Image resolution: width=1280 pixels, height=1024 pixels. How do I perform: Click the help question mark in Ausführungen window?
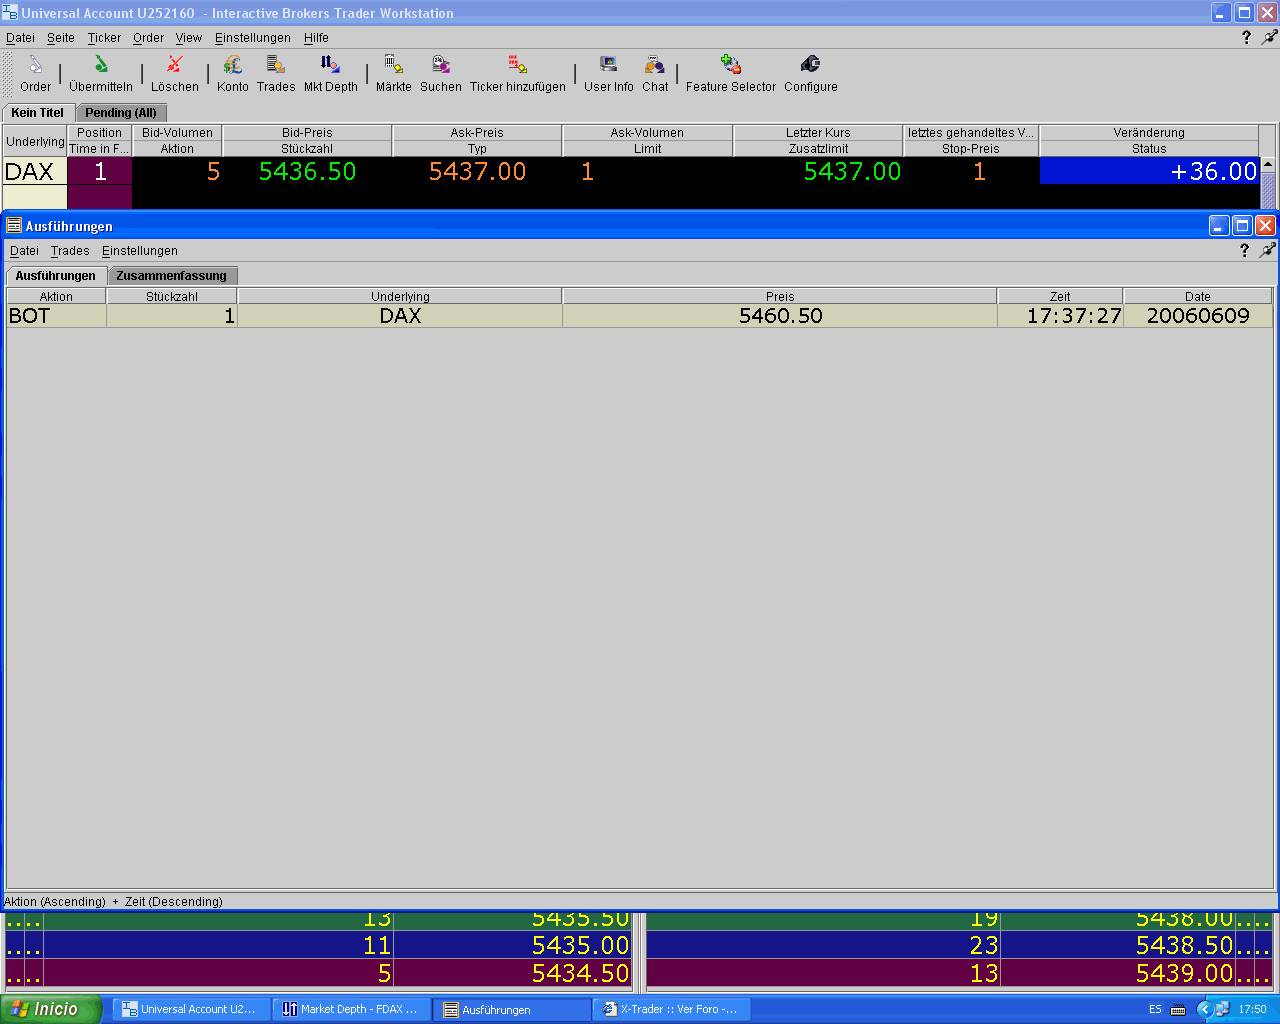[x=1244, y=250]
